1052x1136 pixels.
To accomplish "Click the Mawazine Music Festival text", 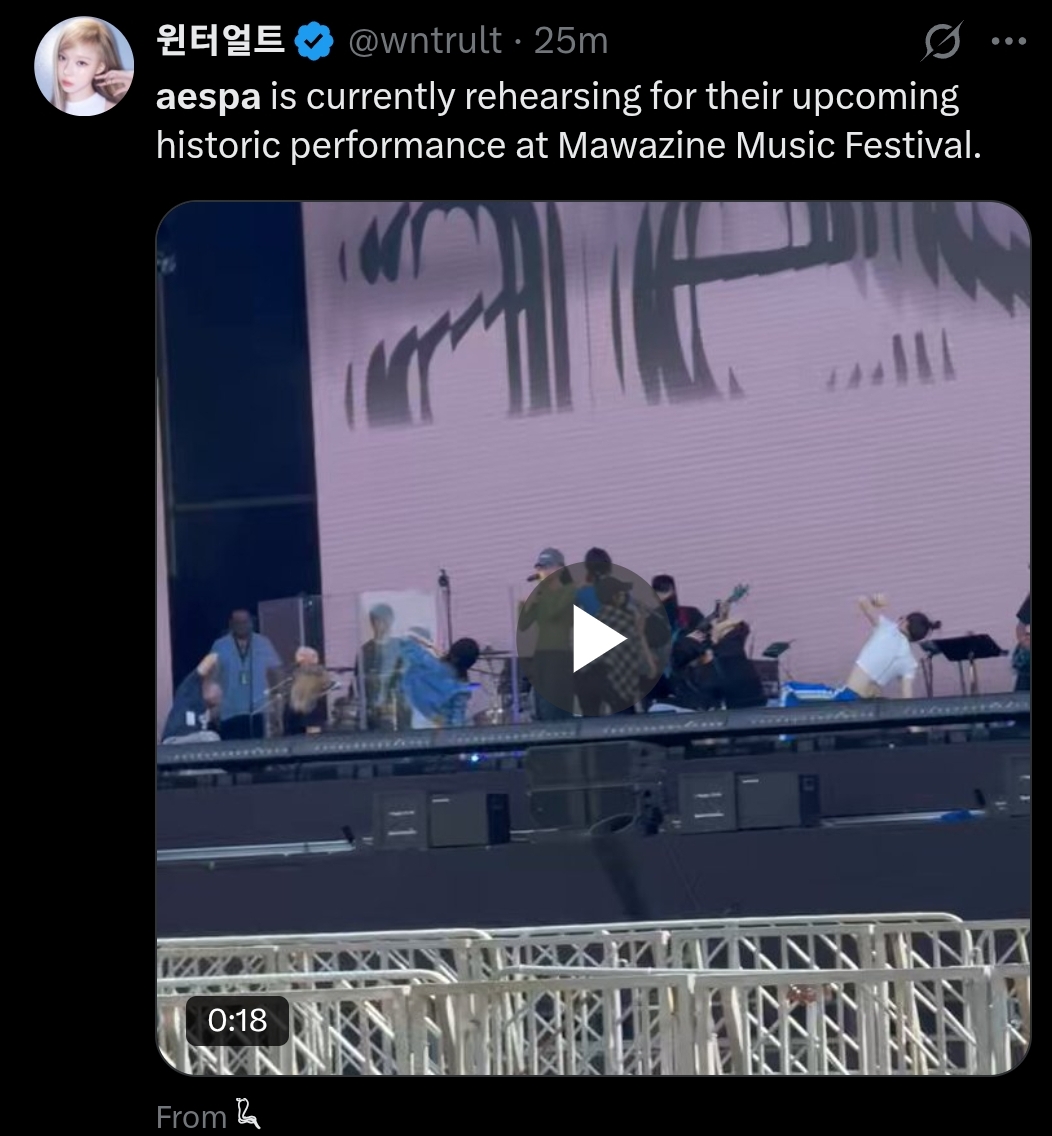I will [769, 145].
